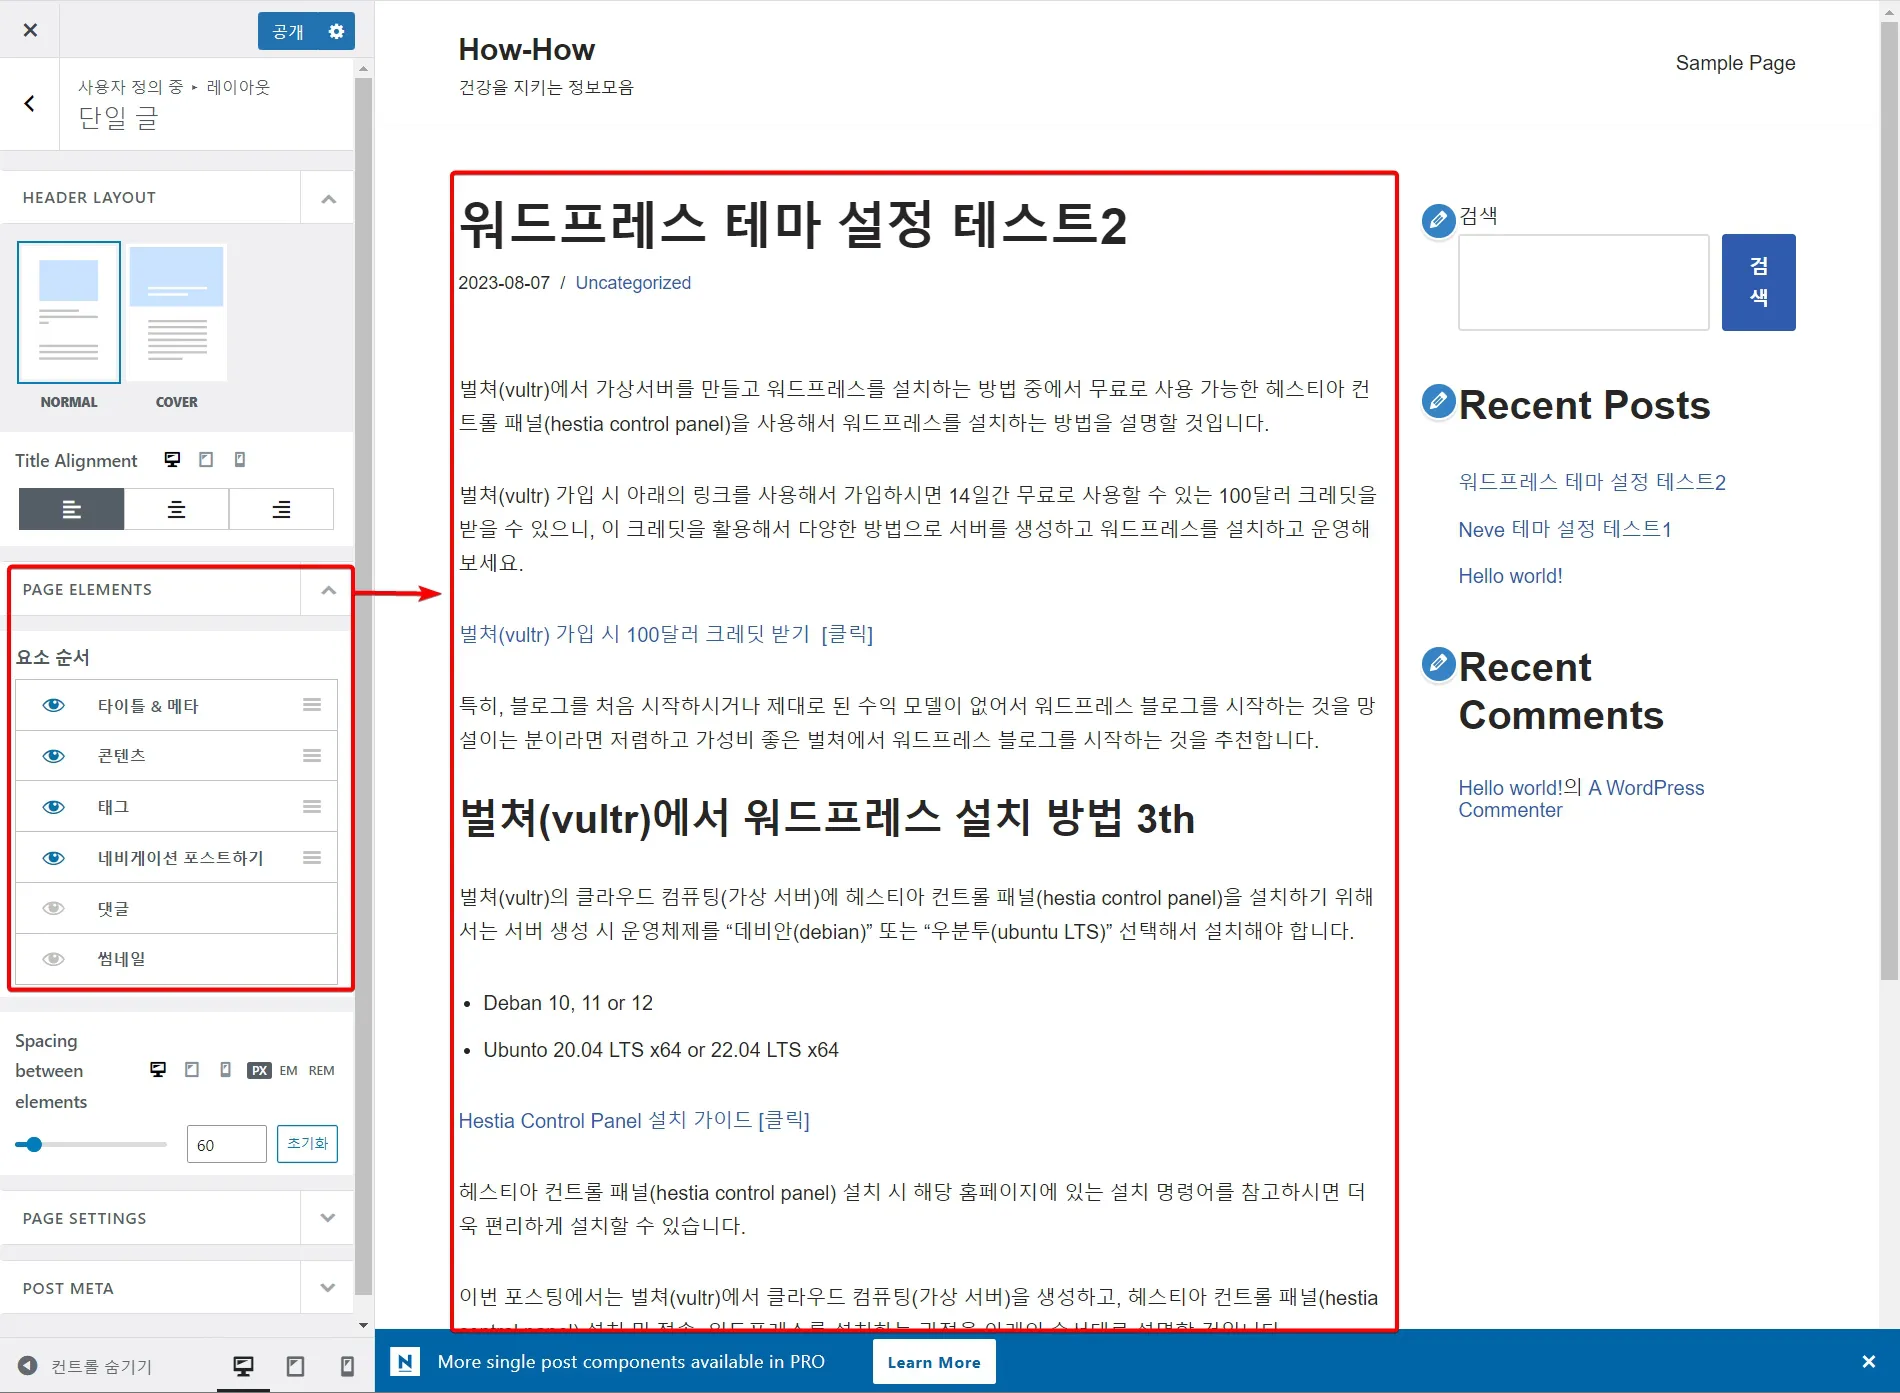1900x1393 pixels.
Task: Click 컨트롤 숨기기 to hide controls
Action: (85, 1366)
